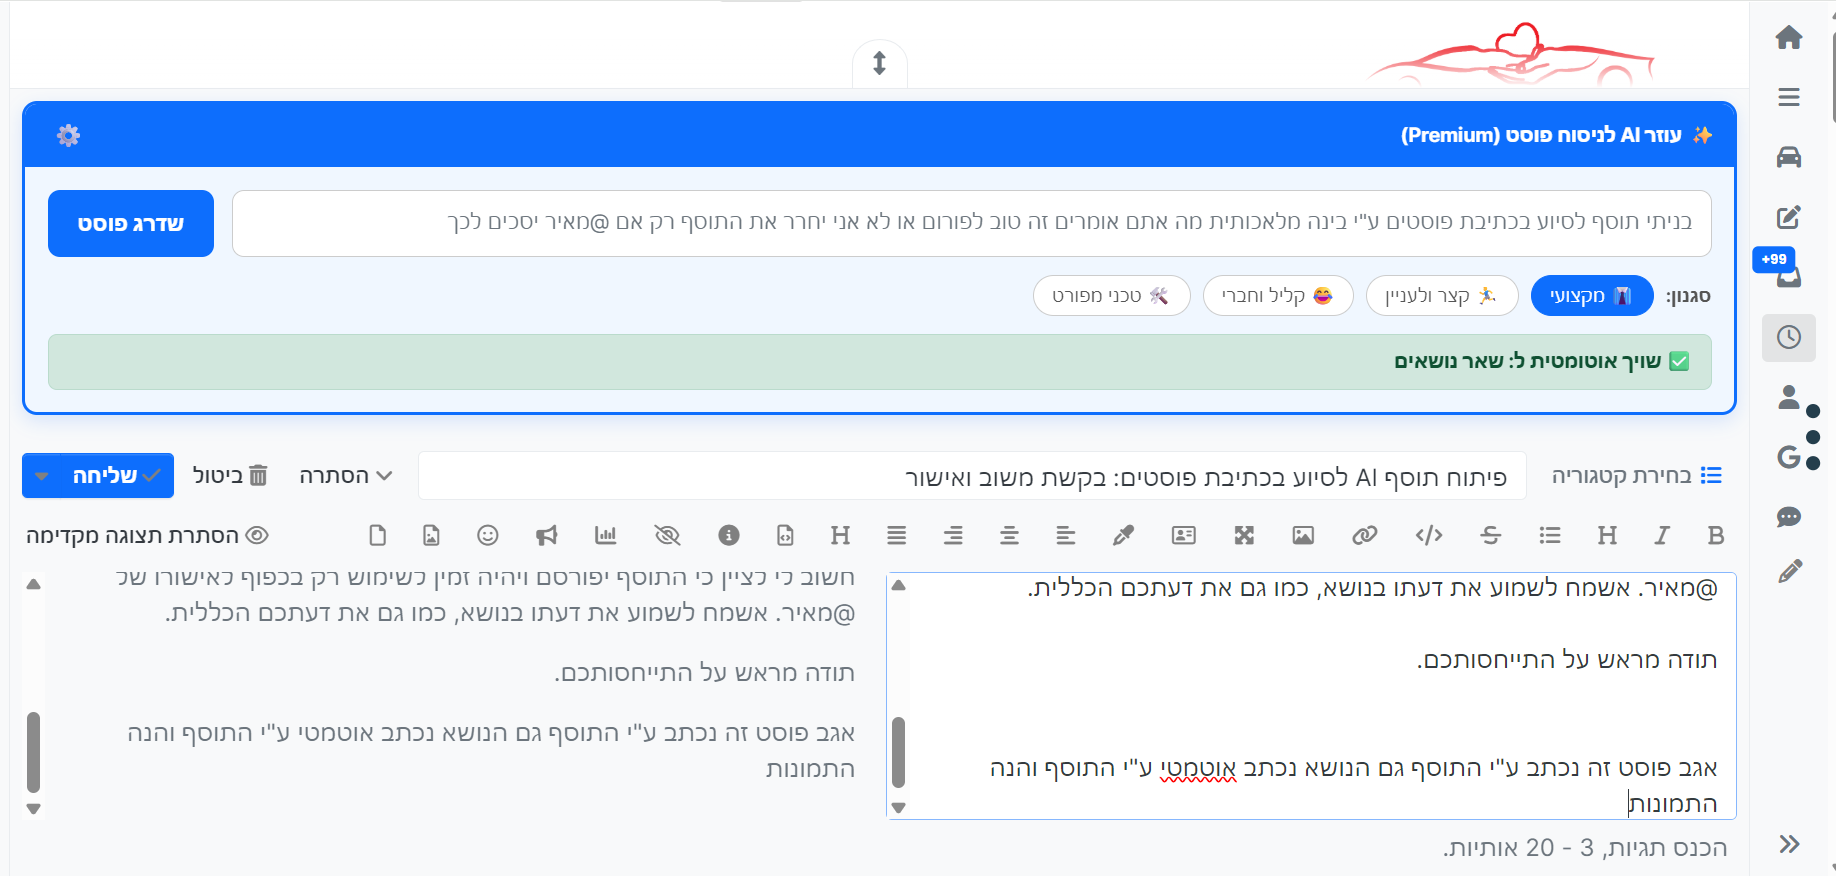1836x876 pixels.
Task: Insert a hyperlink with chain icon
Action: pyautogui.click(x=1365, y=535)
